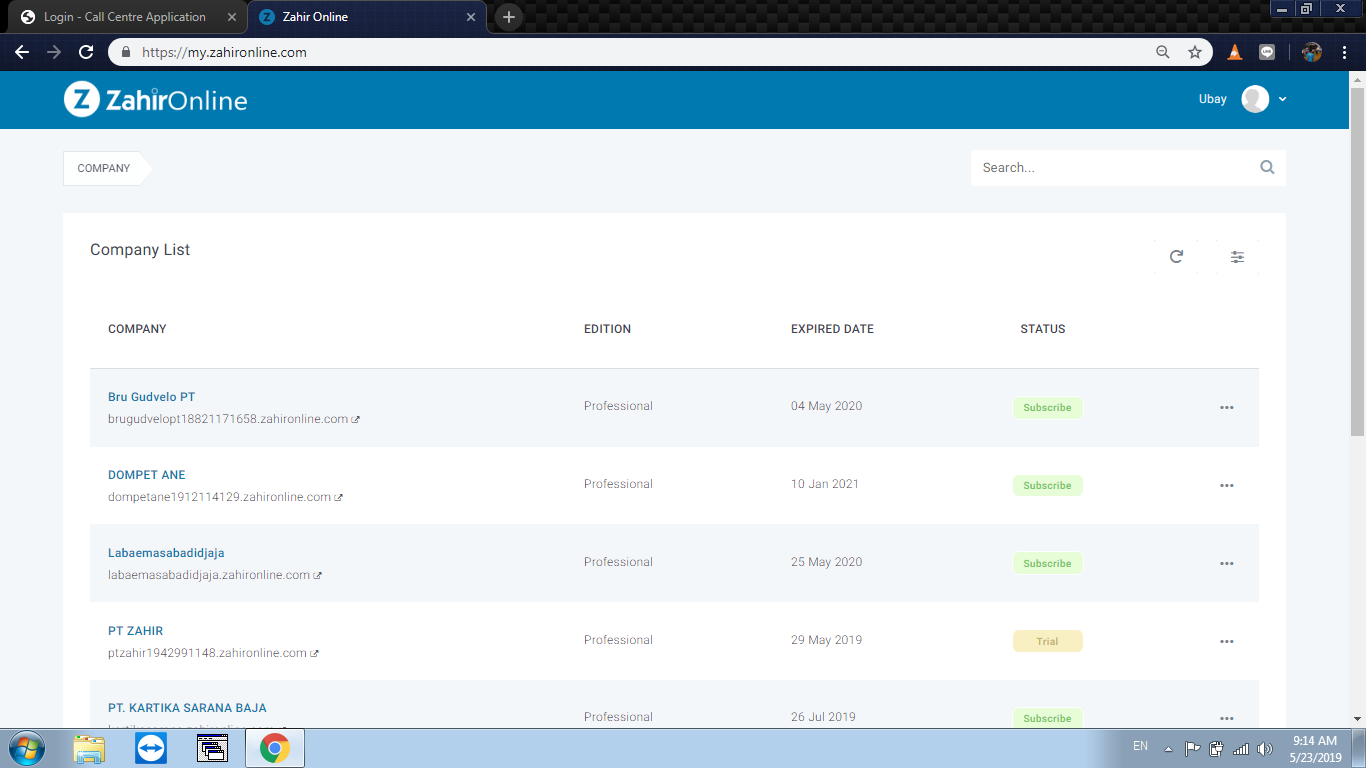
Task: Open external link icon for ptzahir1942991148 URL
Action: (x=315, y=654)
